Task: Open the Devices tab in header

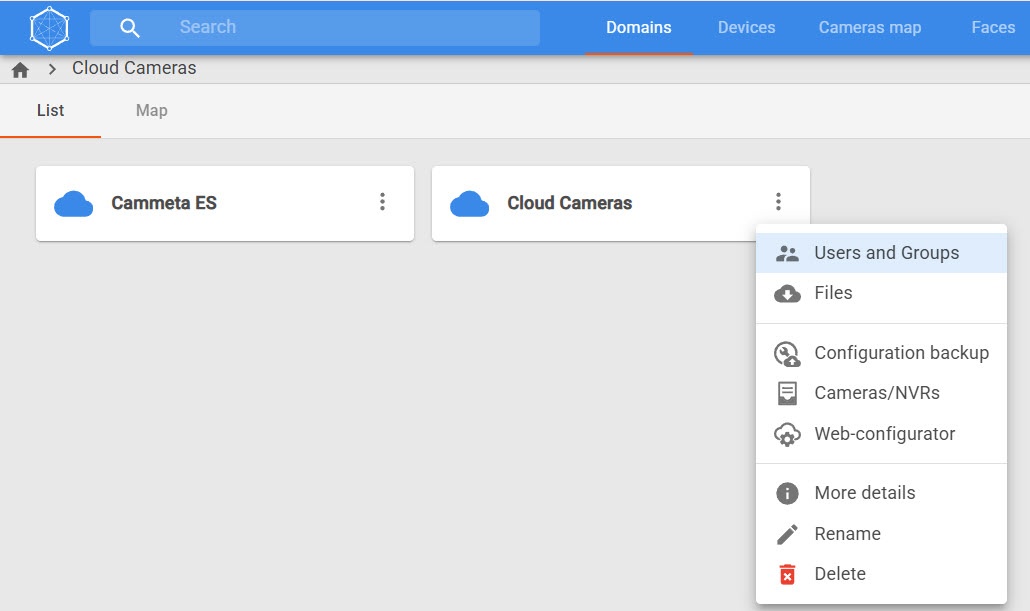Action: coord(746,28)
